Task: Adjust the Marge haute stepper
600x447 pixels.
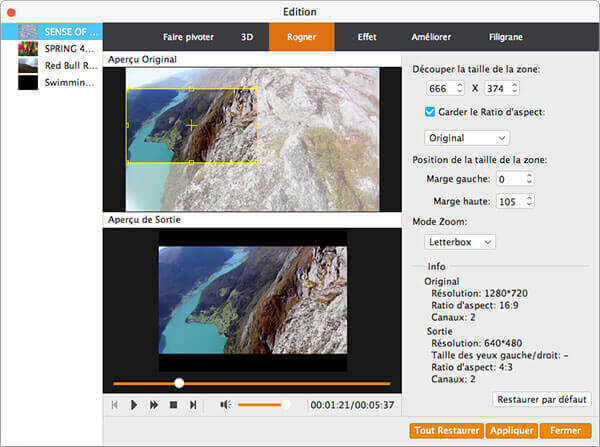Action: 529,201
